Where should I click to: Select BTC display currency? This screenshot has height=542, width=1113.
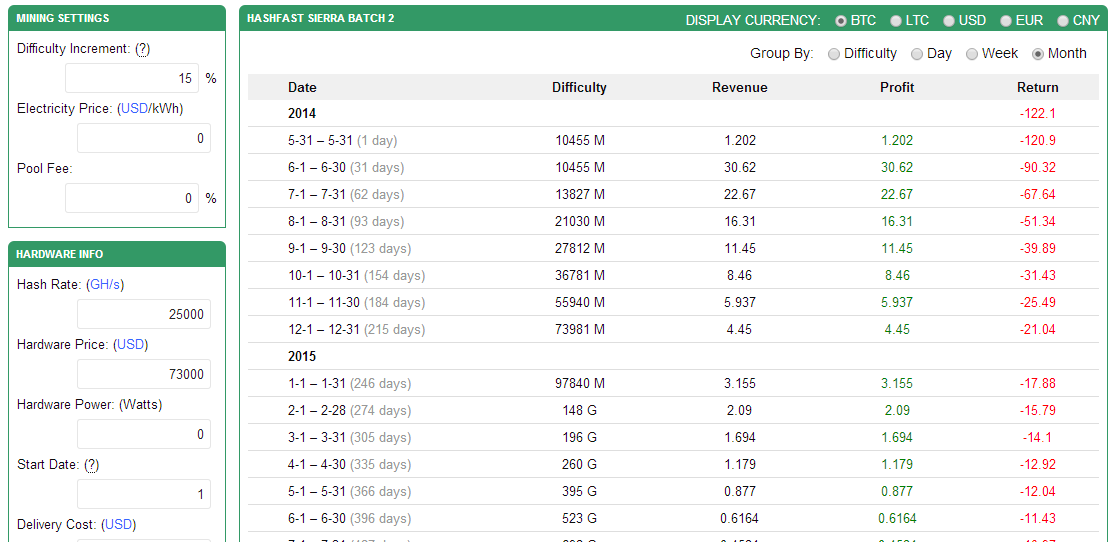[x=841, y=21]
